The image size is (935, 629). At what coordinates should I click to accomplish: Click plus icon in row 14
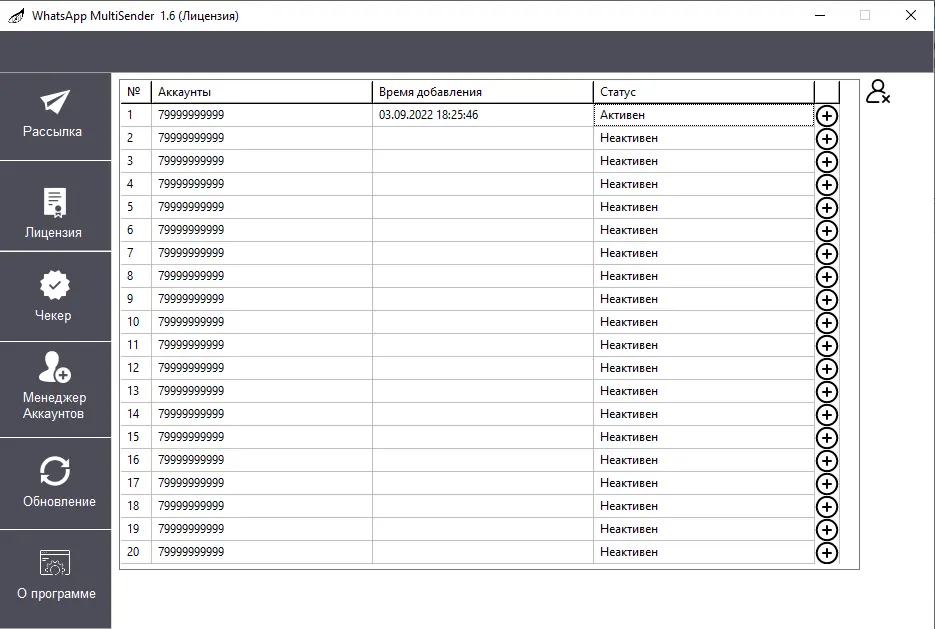click(x=826, y=415)
